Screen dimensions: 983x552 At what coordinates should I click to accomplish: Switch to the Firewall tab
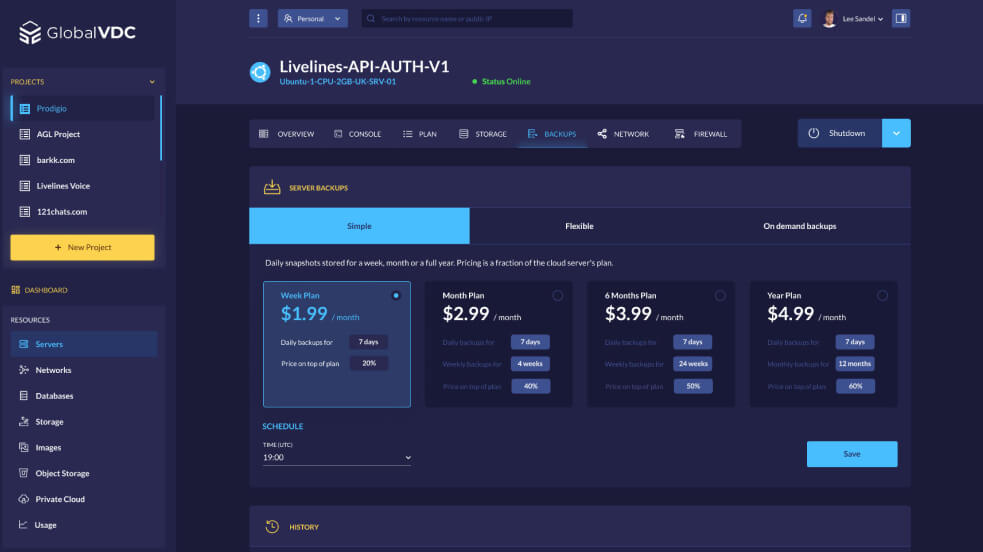tap(701, 134)
